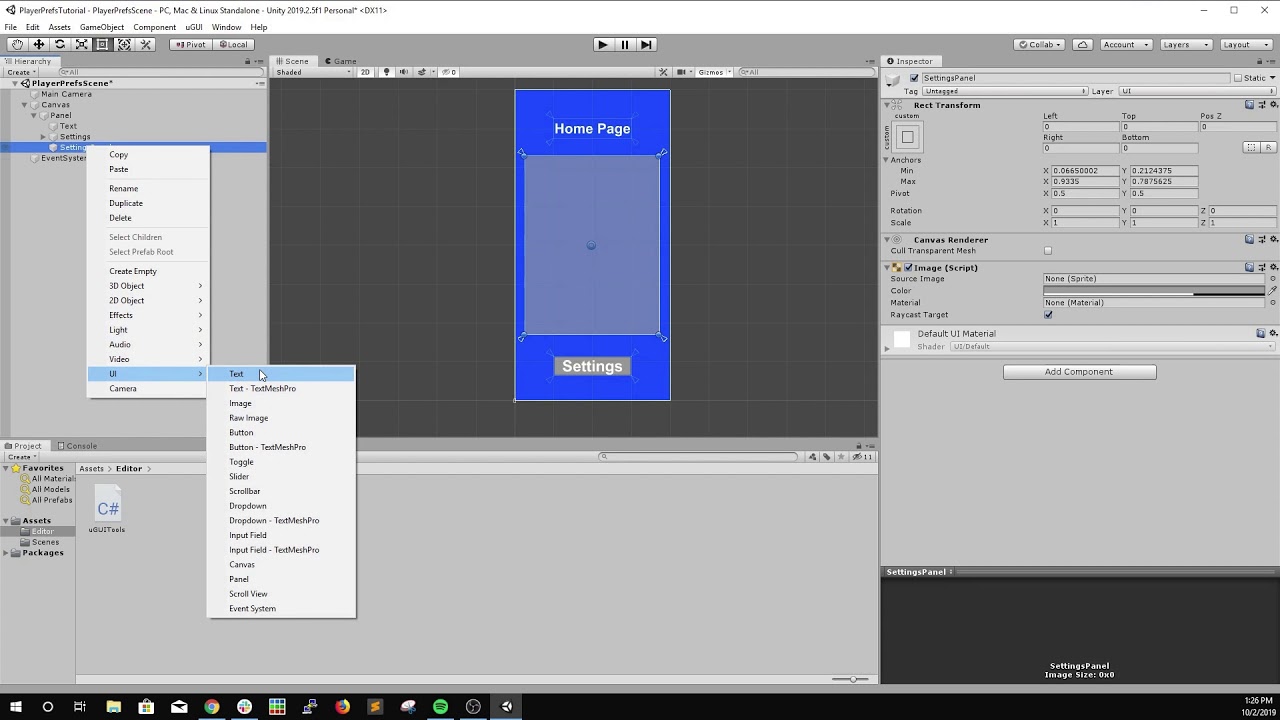This screenshot has height=720, width=1280.
Task: Open the Layout dropdown
Action: click(x=1246, y=44)
